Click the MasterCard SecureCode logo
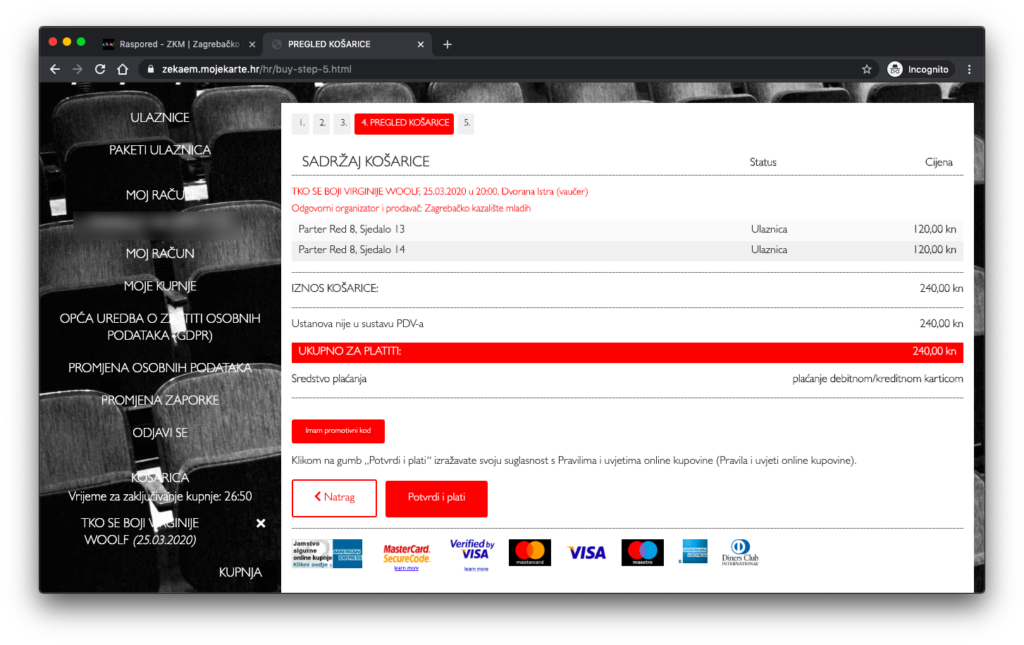 click(406, 554)
